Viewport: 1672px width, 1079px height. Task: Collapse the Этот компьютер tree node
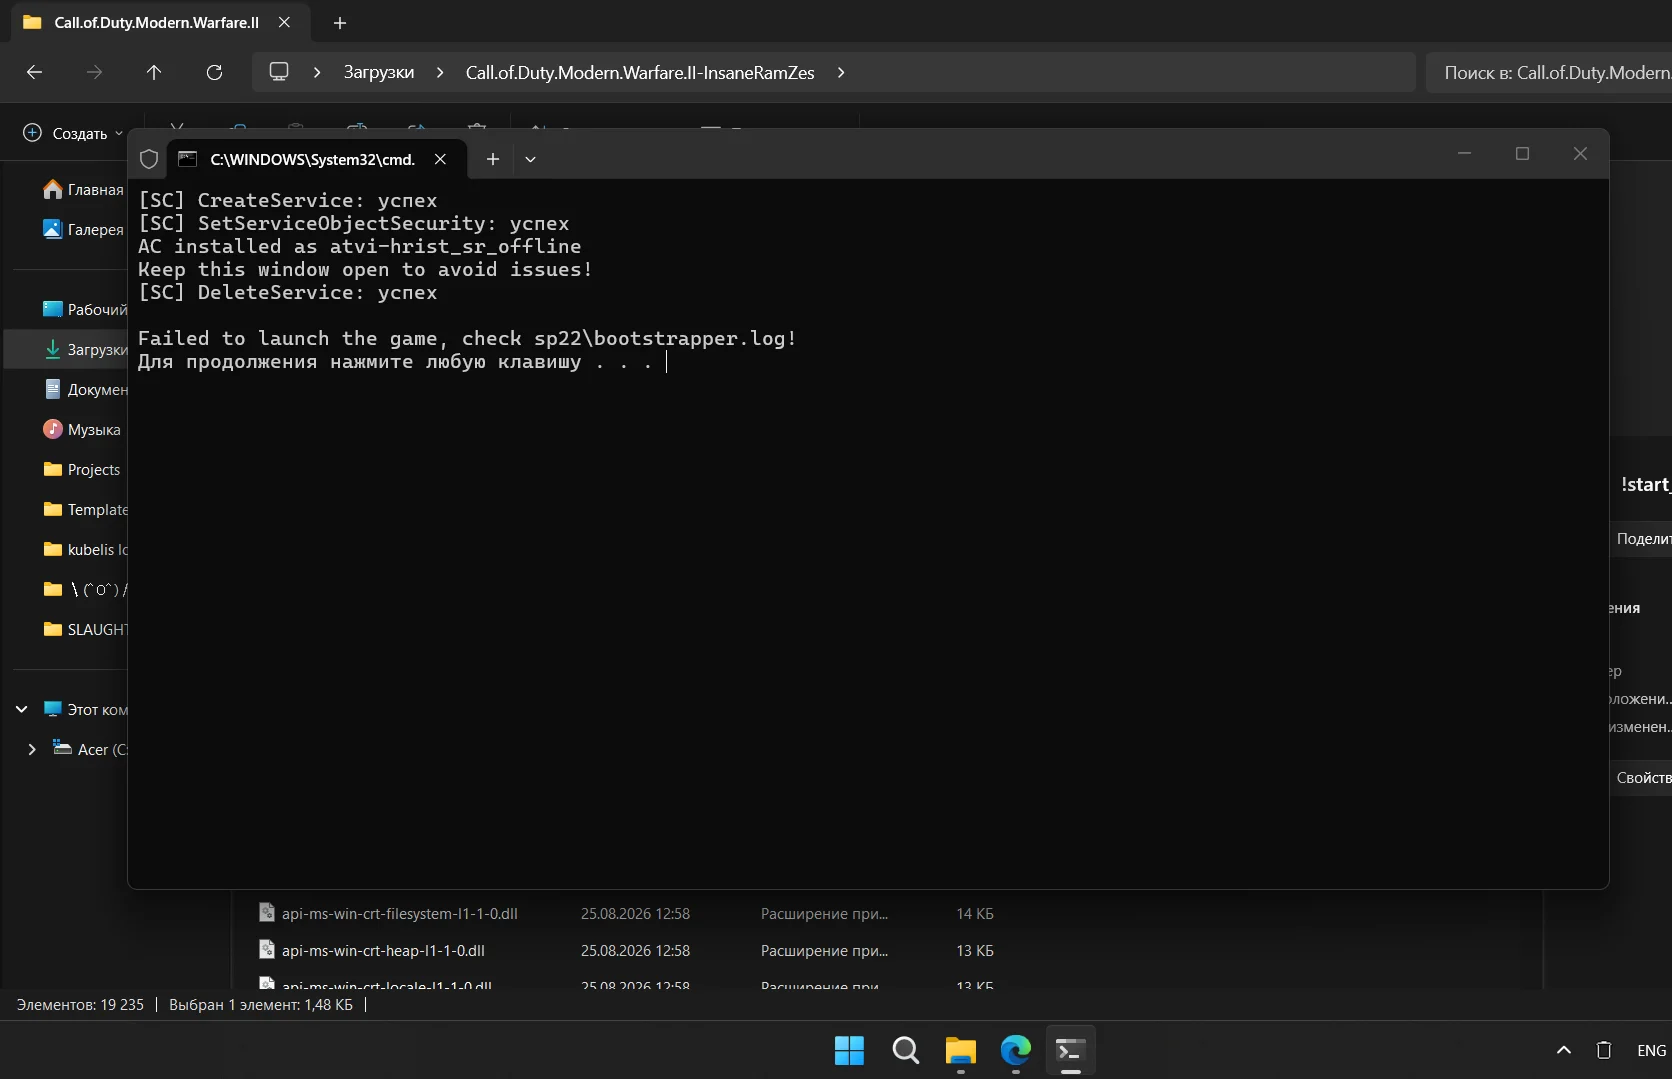click(x=21, y=709)
